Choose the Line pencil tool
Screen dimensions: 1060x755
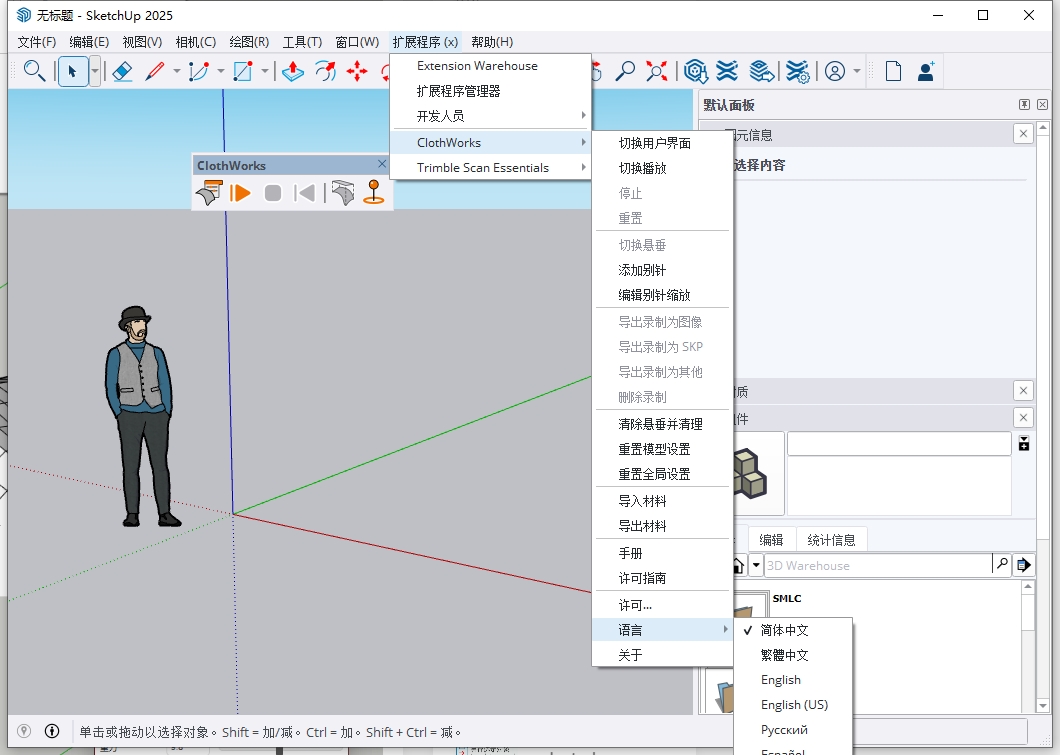click(x=155, y=71)
